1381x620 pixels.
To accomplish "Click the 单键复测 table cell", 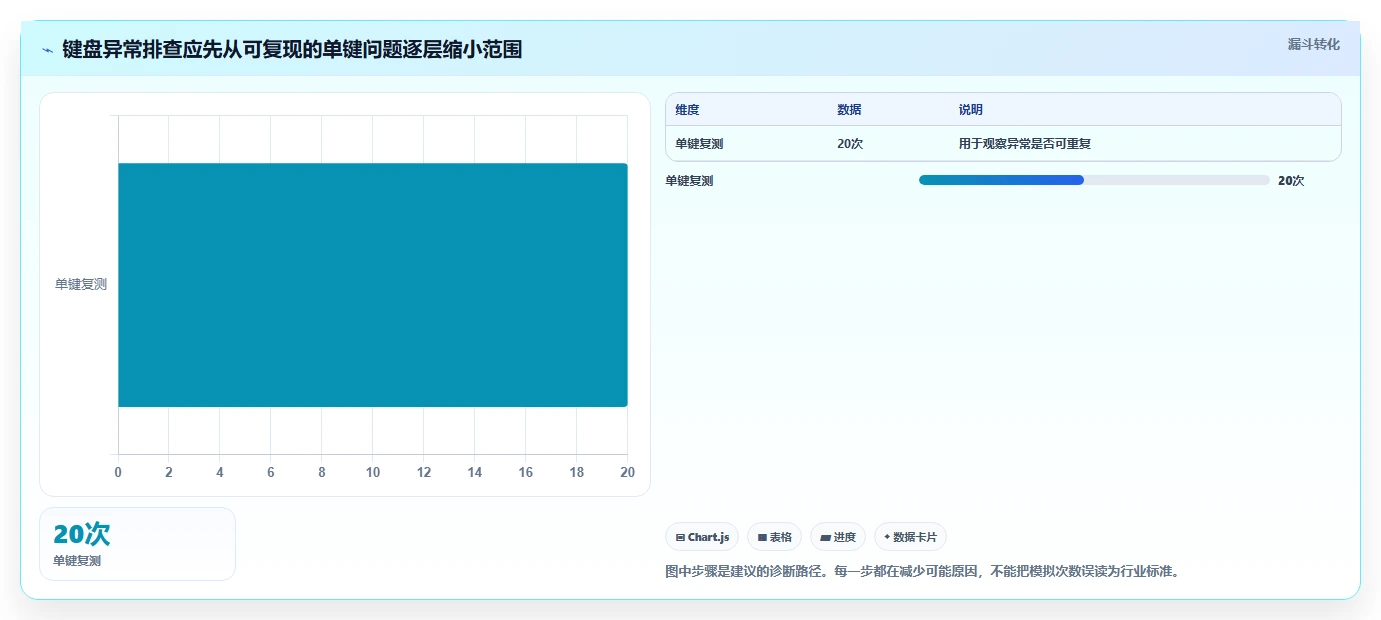I will [x=699, y=144].
